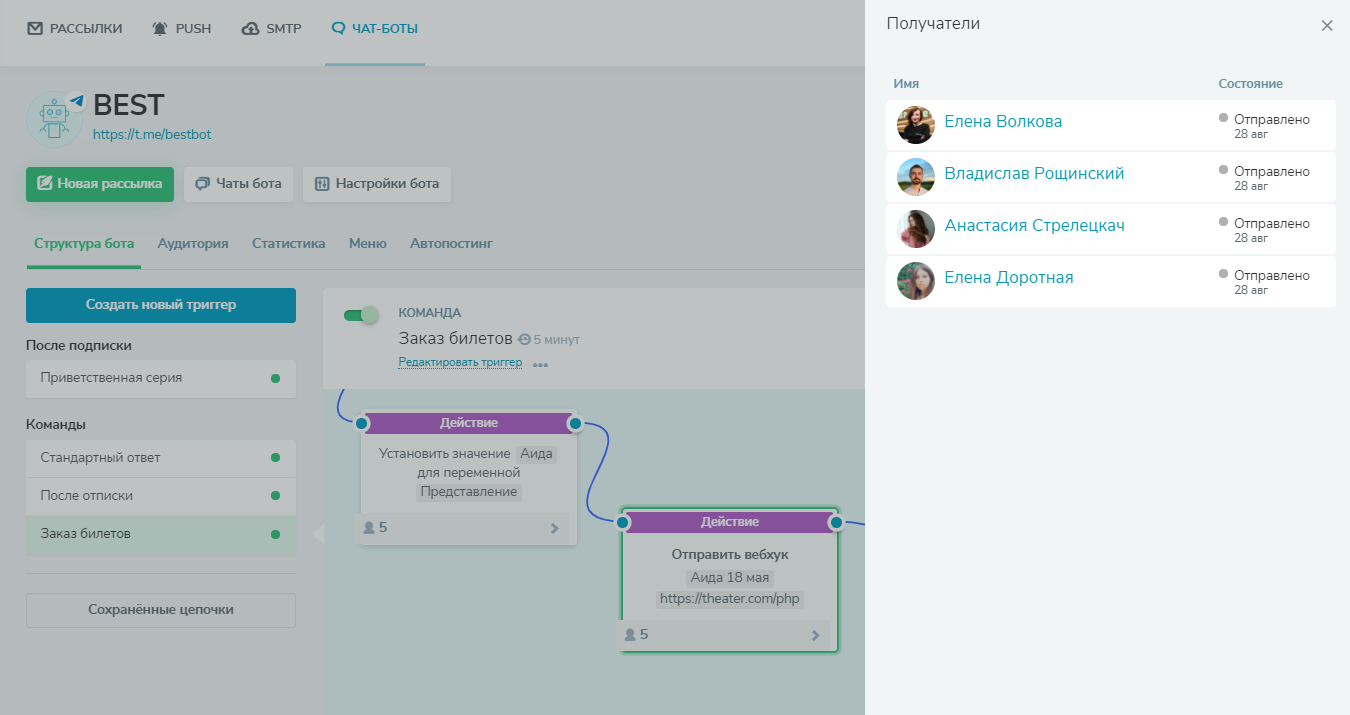Image resolution: width=1350 pixels, height=715 pixels.
Task: Open the https://t.me/bestbot link
Action: tap(152, 134)
